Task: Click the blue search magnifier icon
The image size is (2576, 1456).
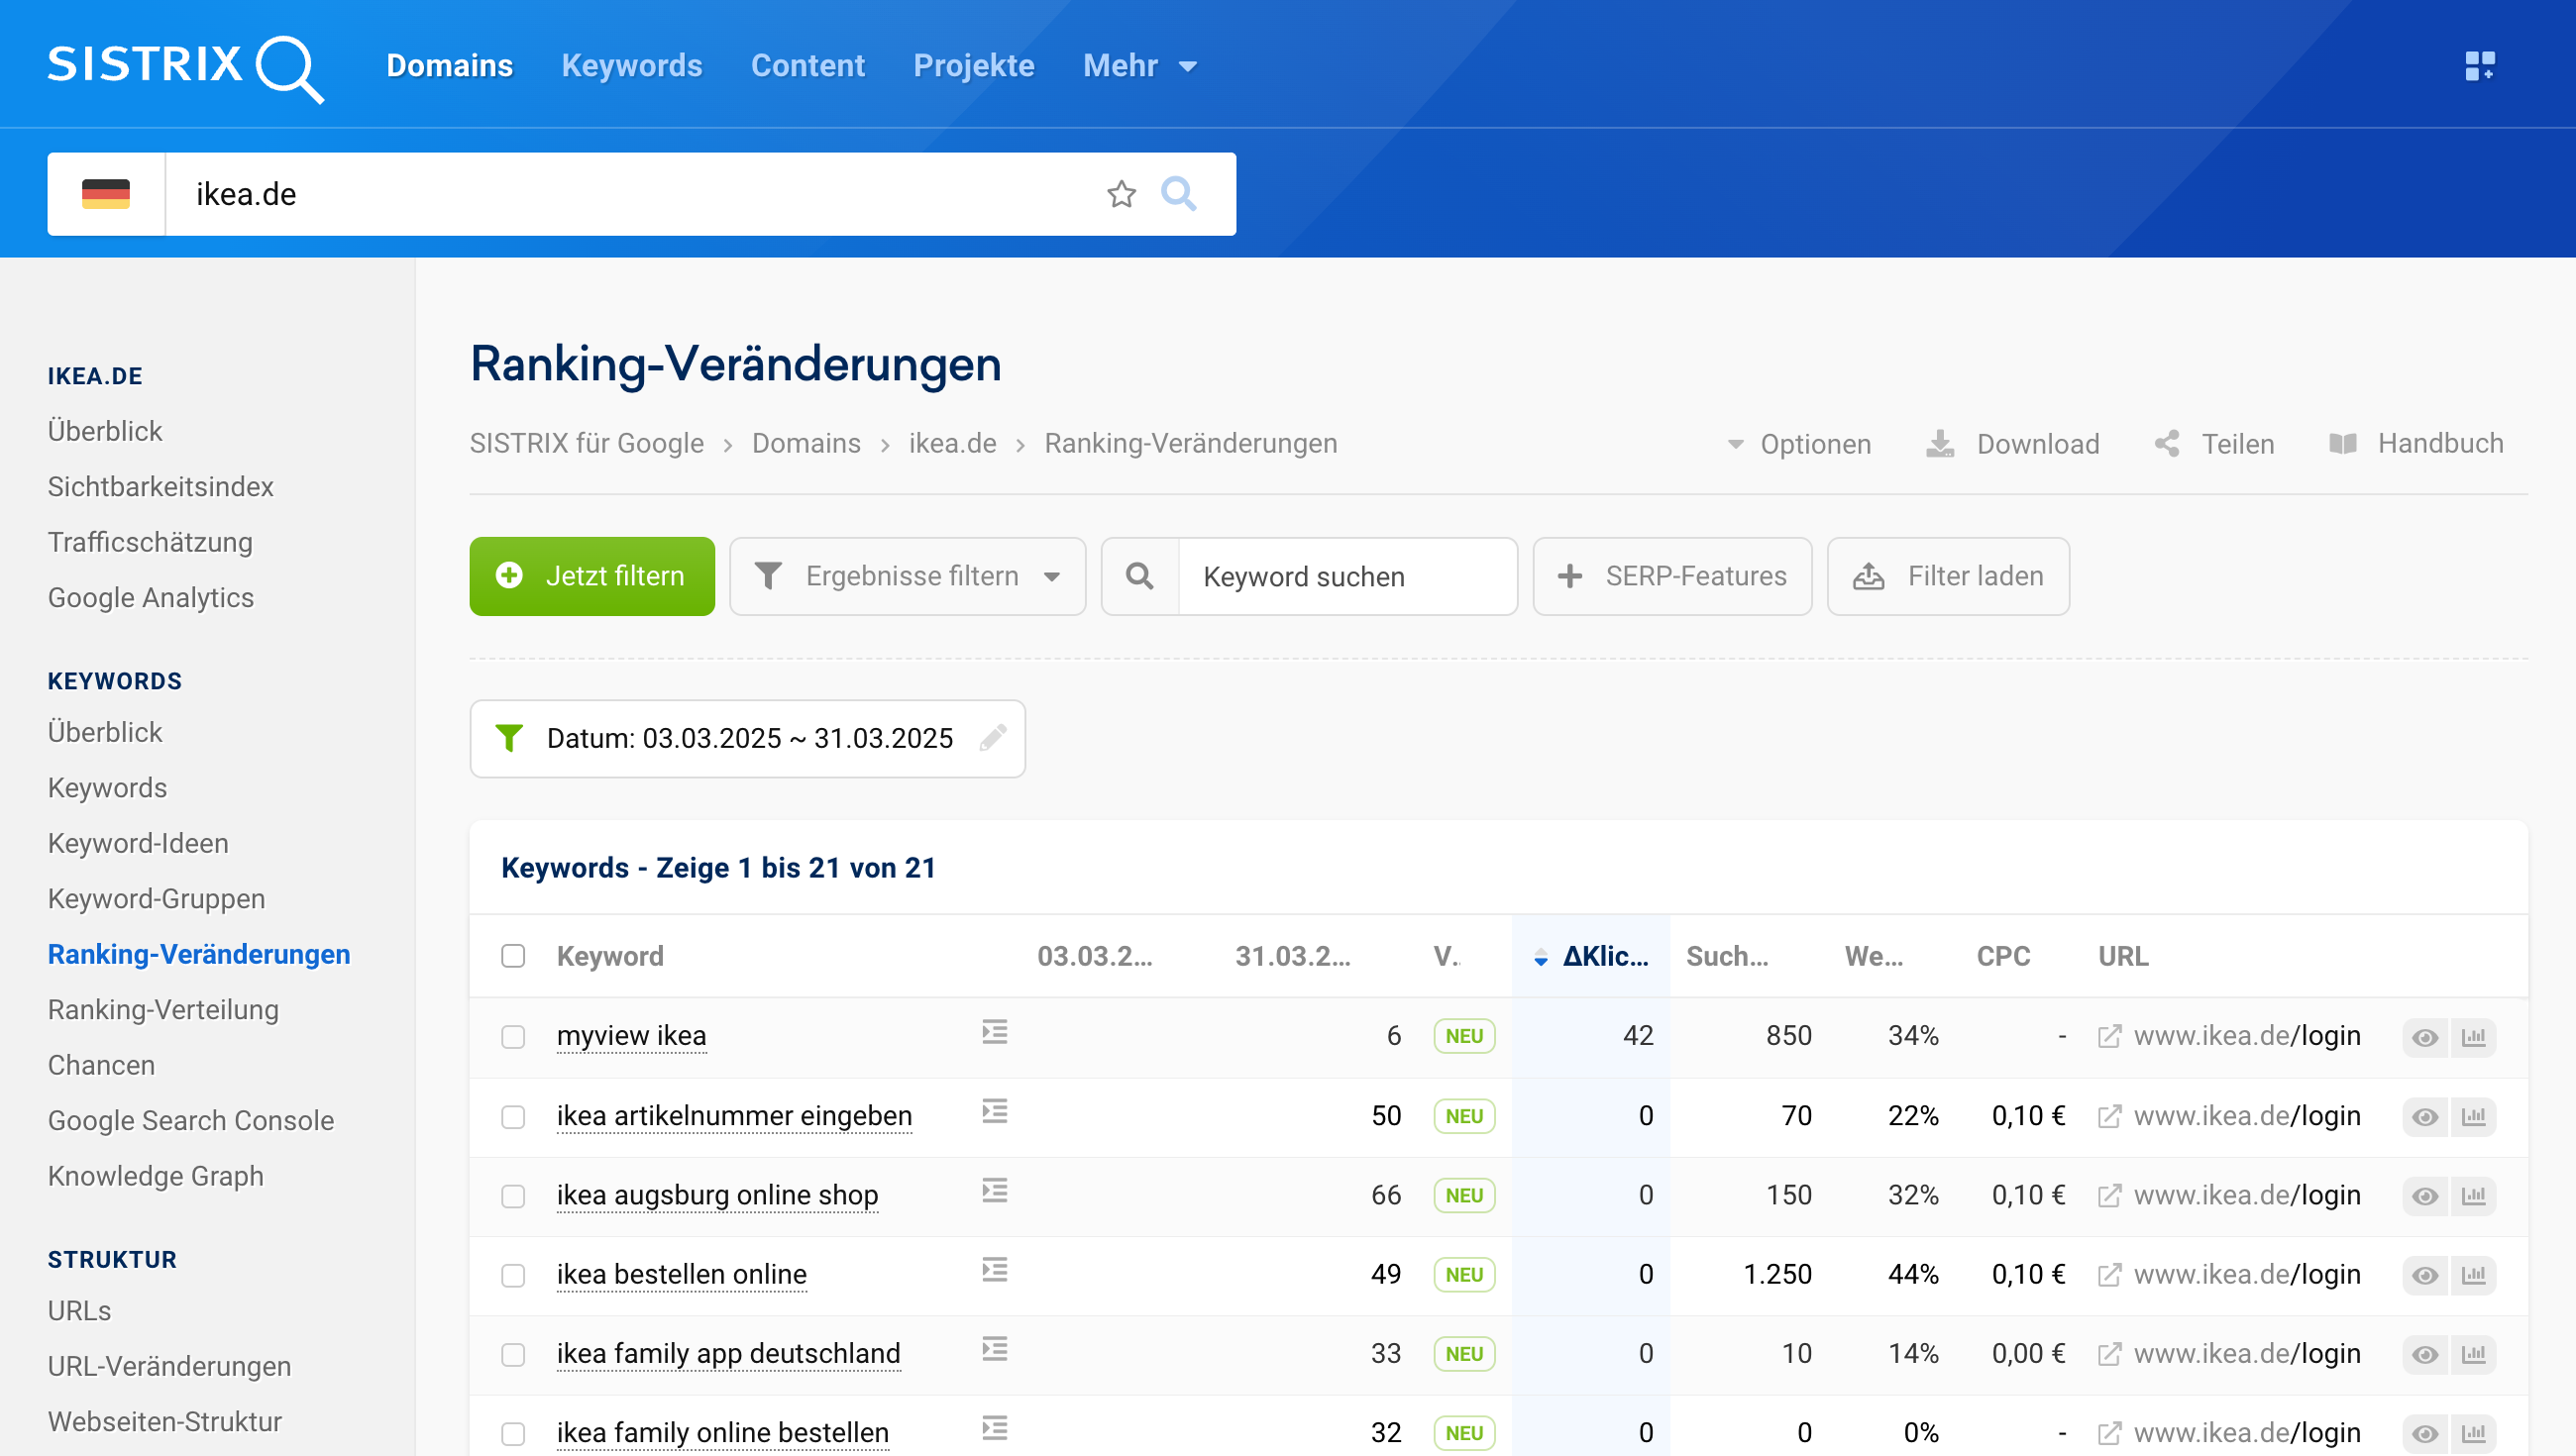Action: coord(1178,194)
